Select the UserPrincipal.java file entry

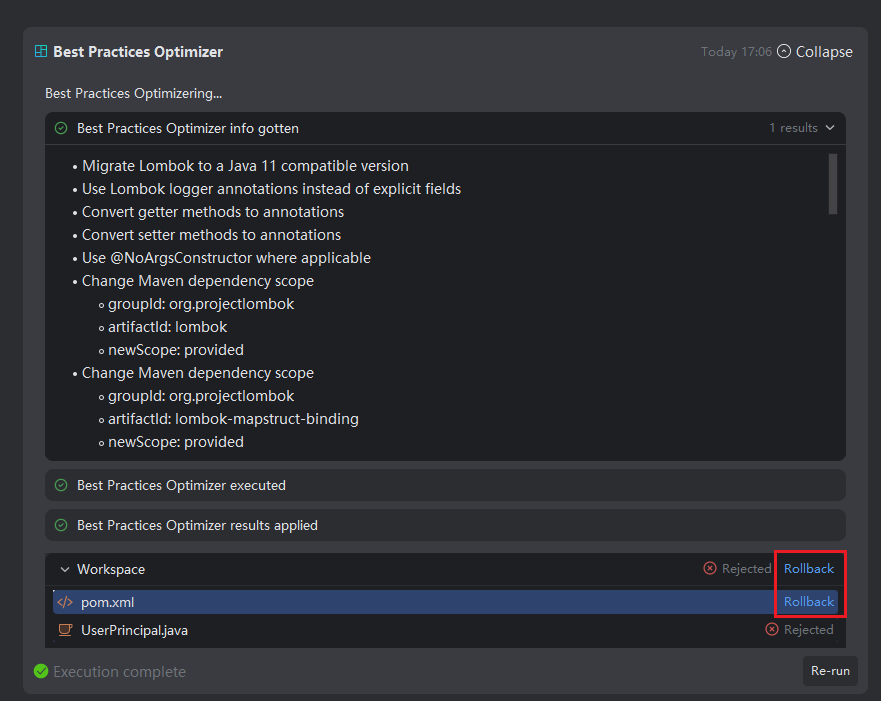click(x=134, y=630)
